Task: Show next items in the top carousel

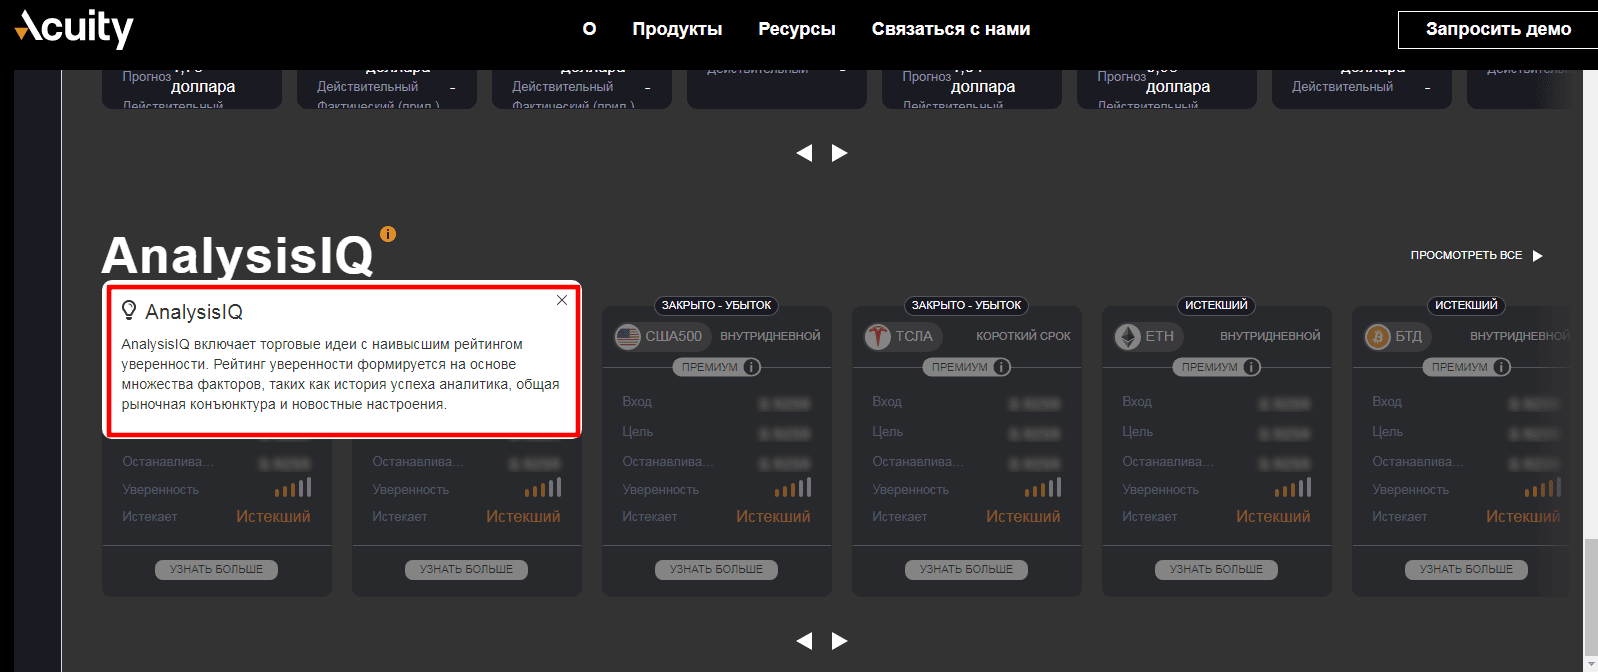Action: click(840, 153)
